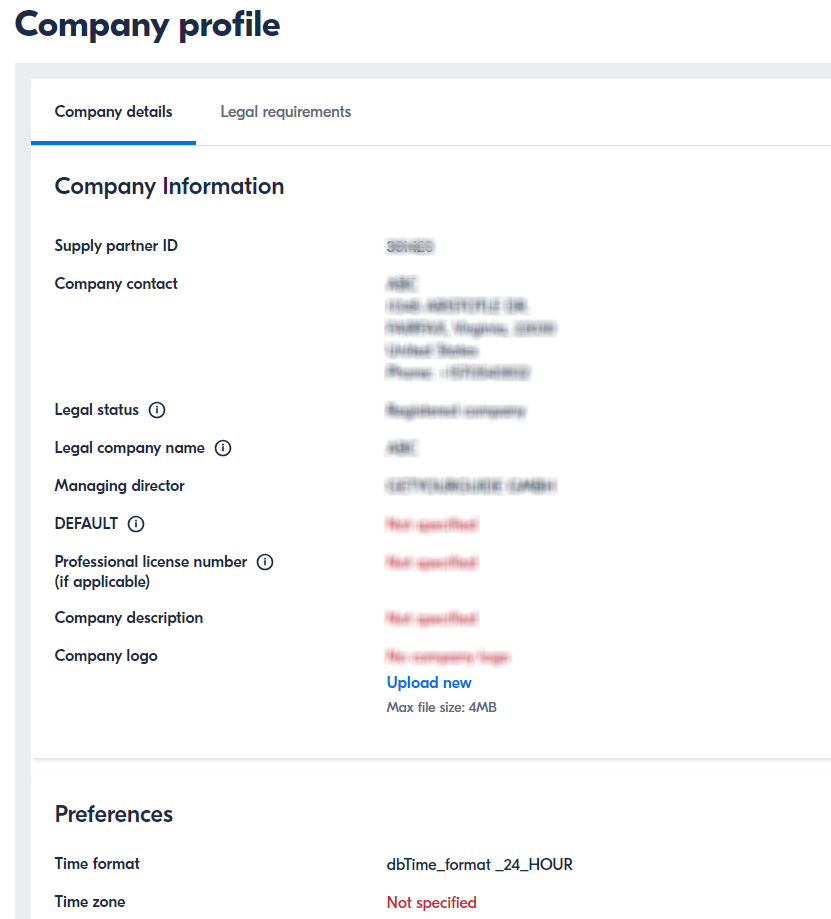Click the Company profile page title
Image resolution: width=831 pixels, height=919 pixels.
coord(146,25)
